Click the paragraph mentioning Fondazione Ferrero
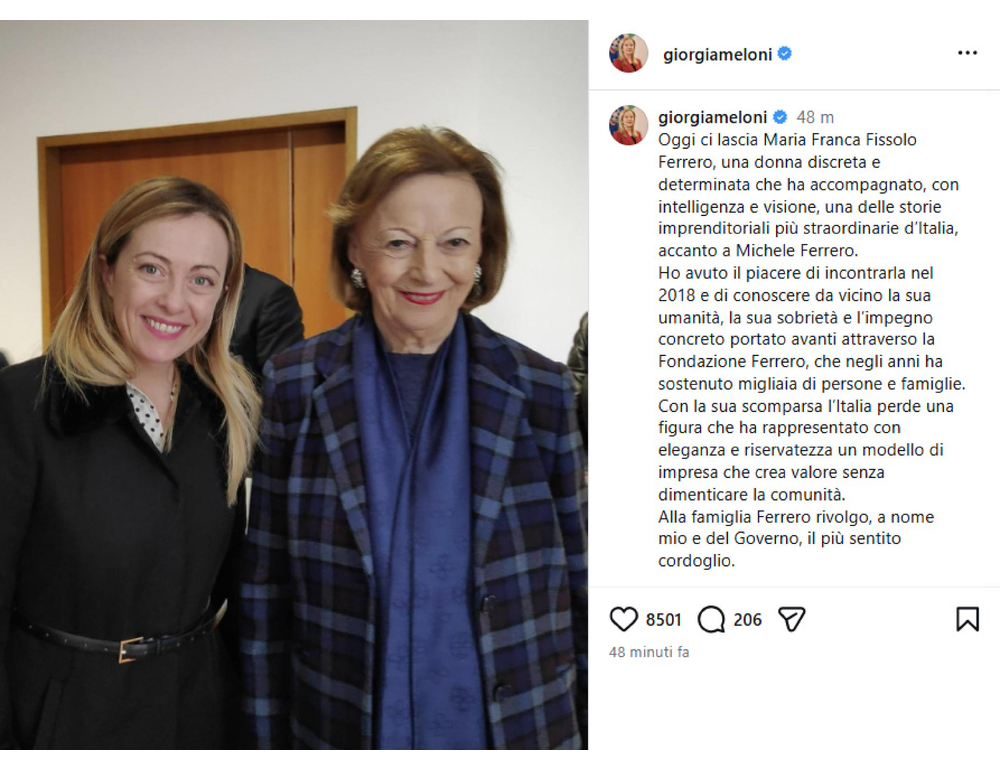 [812, 329]
